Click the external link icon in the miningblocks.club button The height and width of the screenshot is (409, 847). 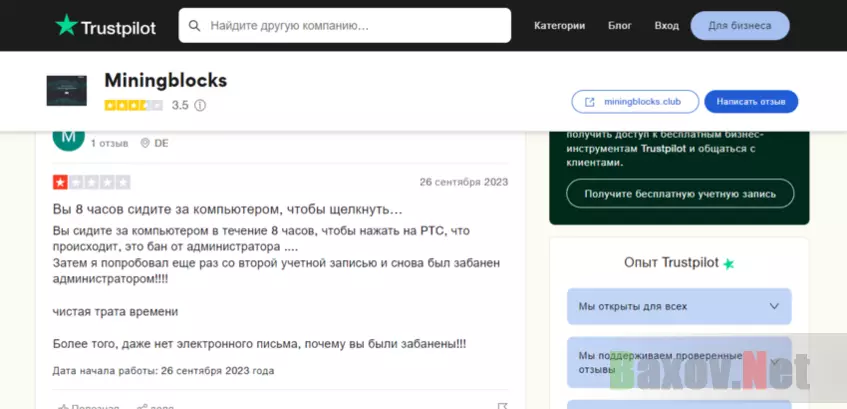coord(590,102)
